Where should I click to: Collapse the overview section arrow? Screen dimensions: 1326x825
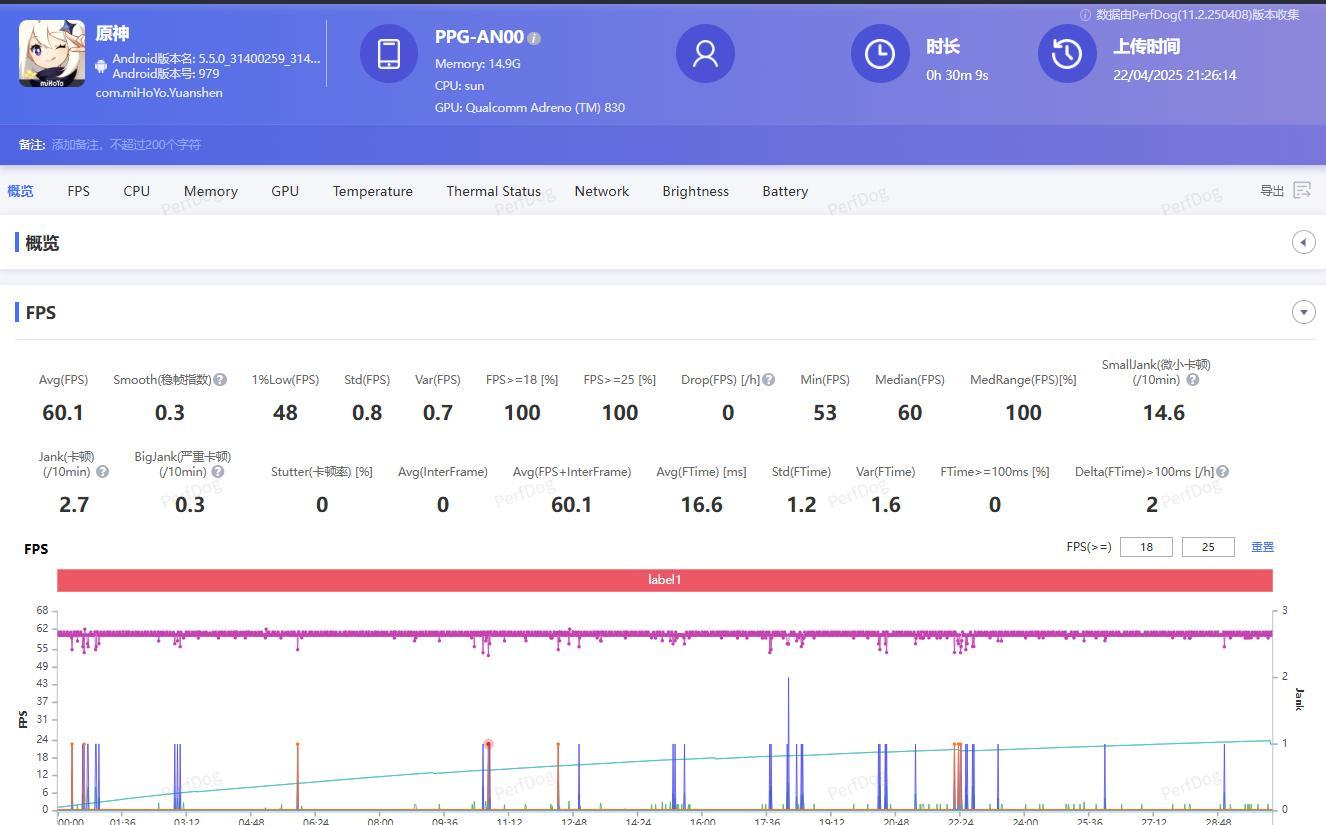(x=1303, y=242)
